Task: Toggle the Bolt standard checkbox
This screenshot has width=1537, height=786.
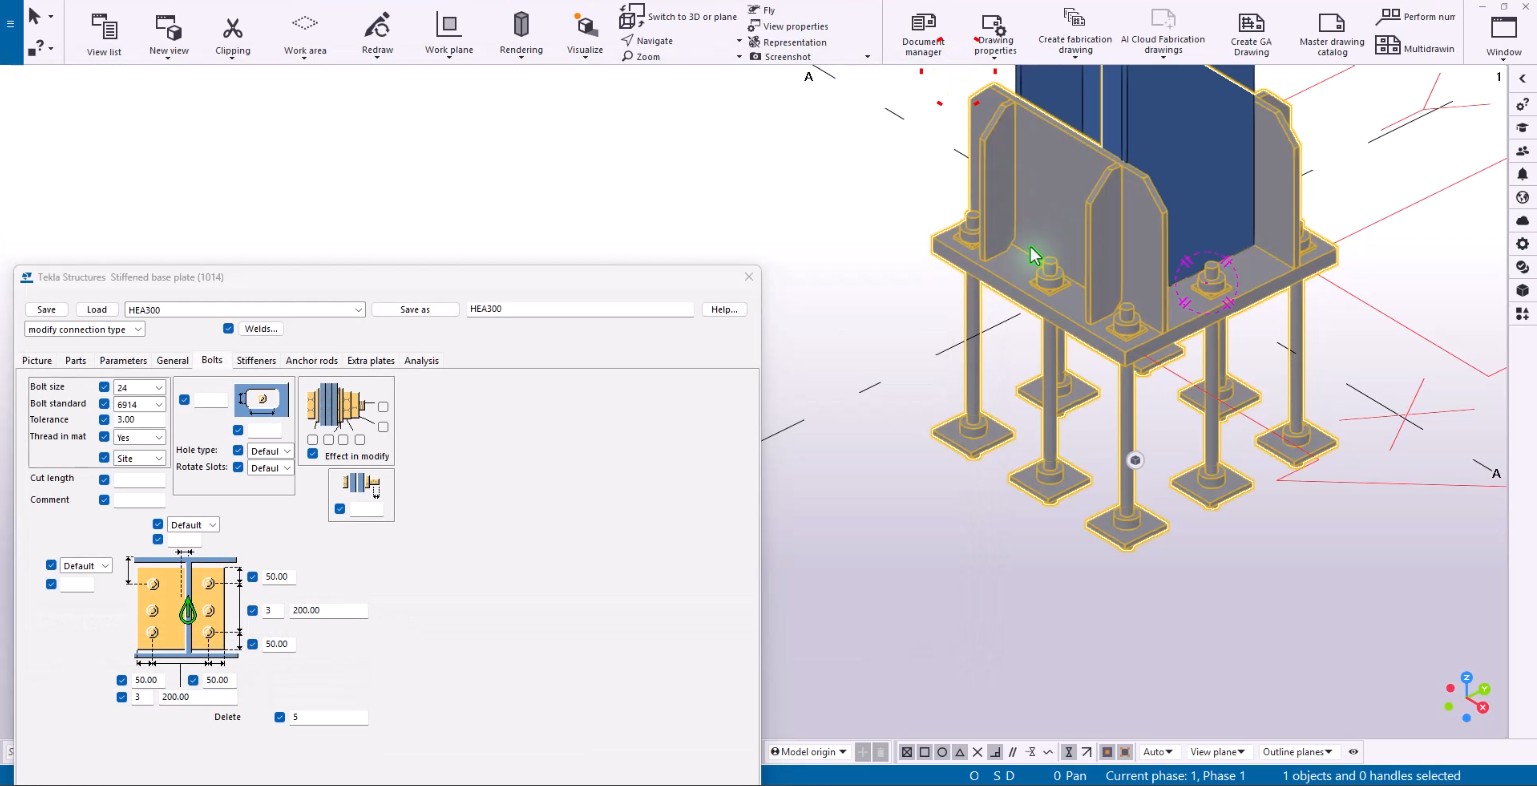Action: point(104,404)
